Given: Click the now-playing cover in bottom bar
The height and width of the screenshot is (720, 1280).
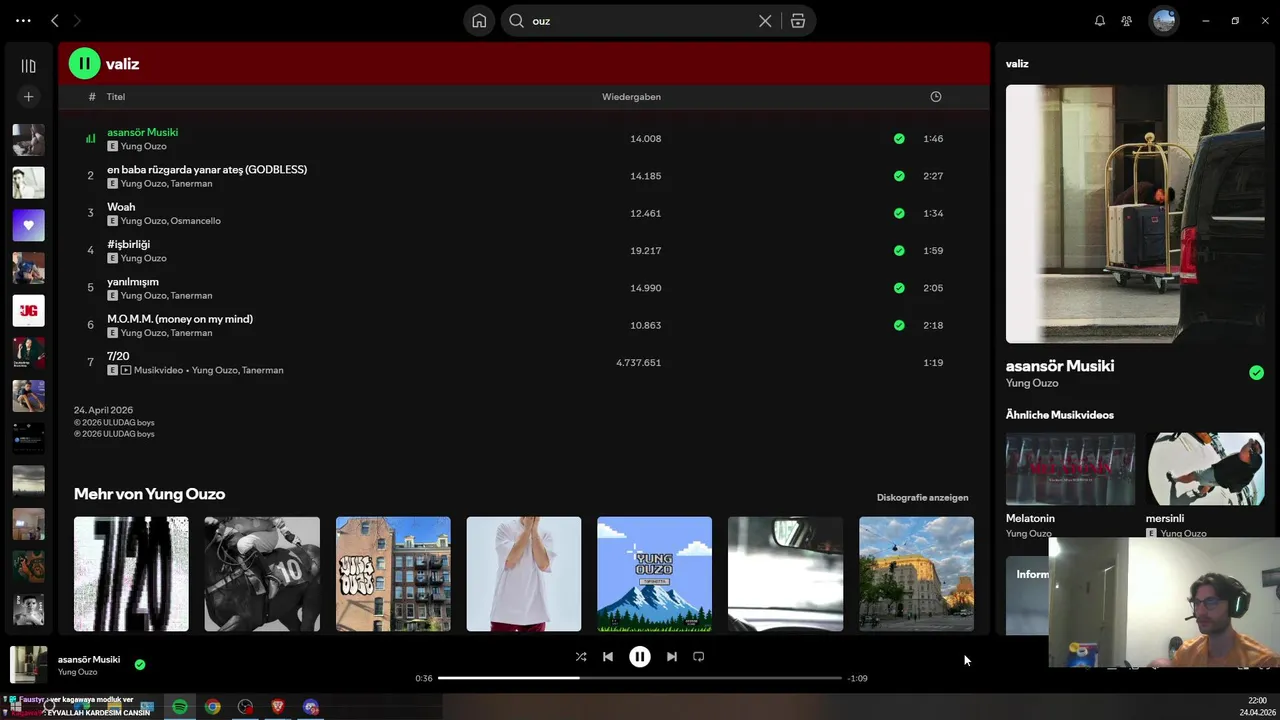Looking at the screenshot, I should click(28, 664).
